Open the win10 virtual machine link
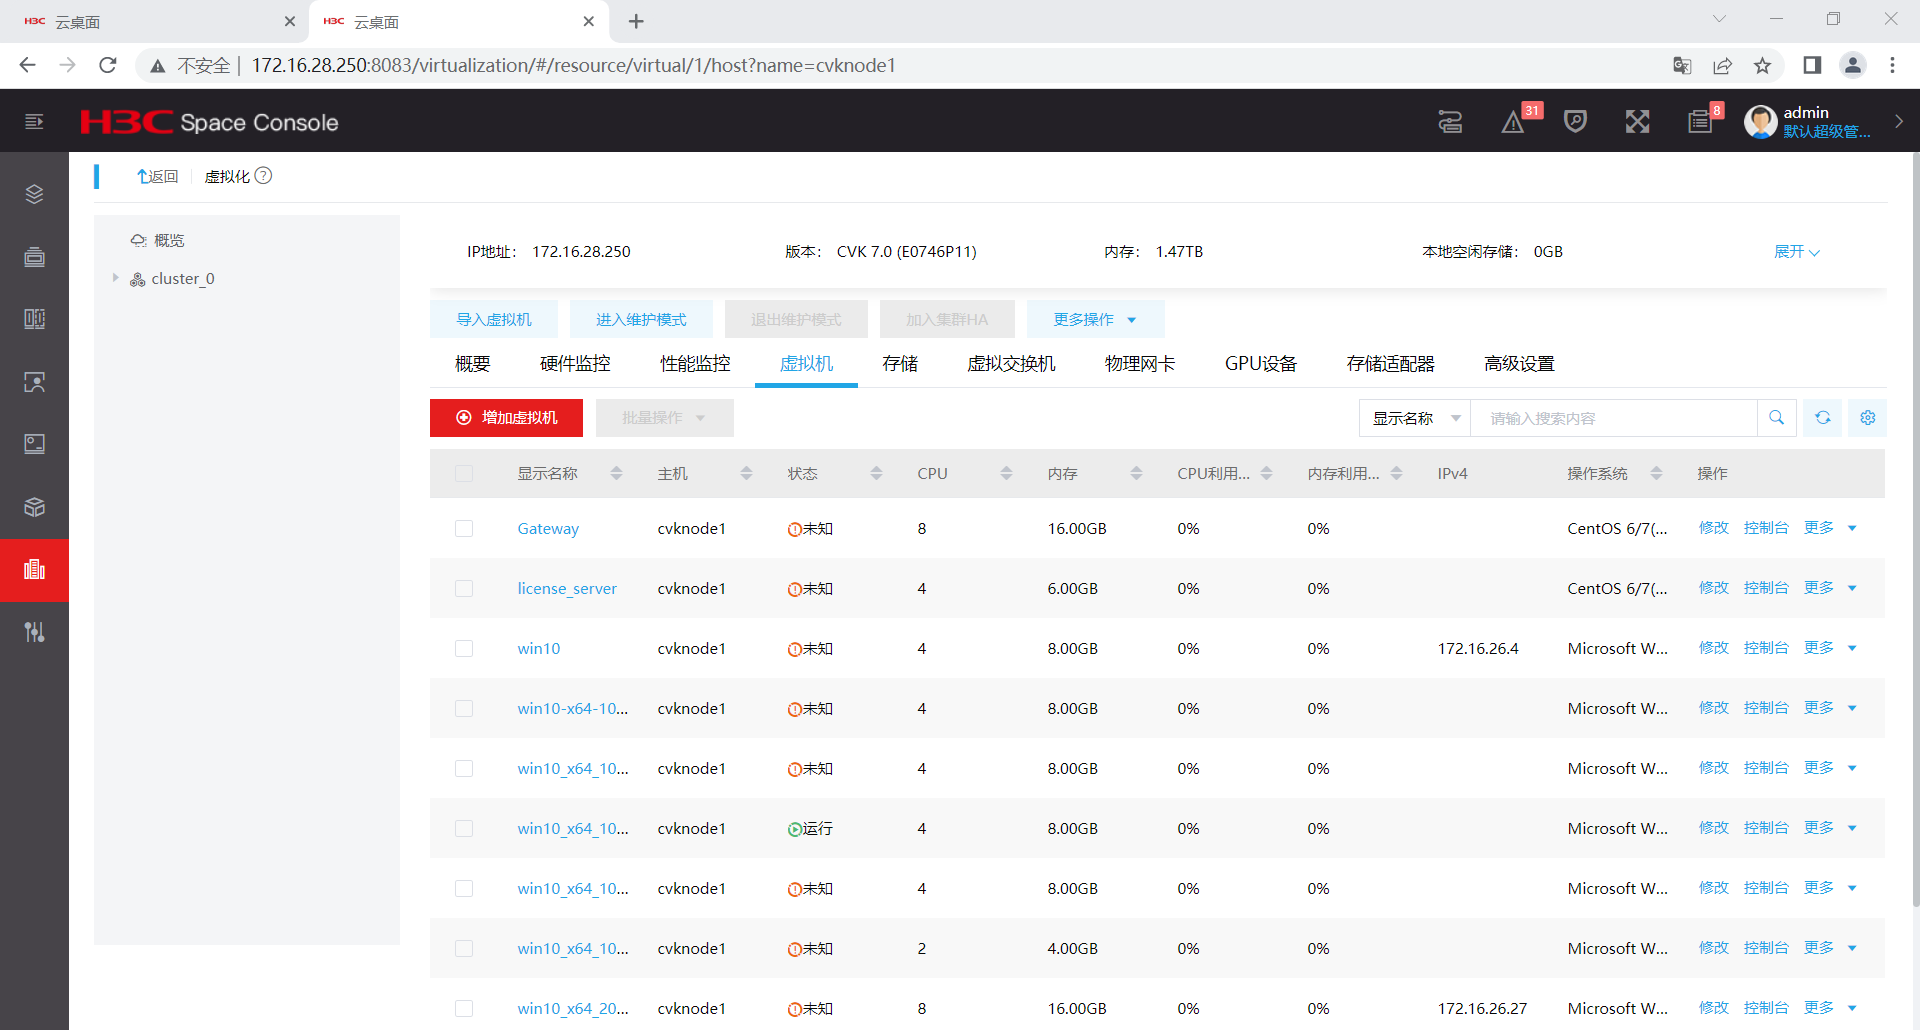 pyautogui.click(x=538, y=649)
